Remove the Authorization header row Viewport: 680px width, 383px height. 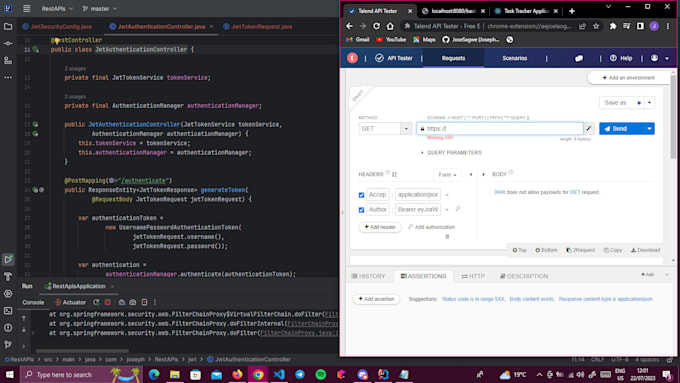click(x=447, y=210)
